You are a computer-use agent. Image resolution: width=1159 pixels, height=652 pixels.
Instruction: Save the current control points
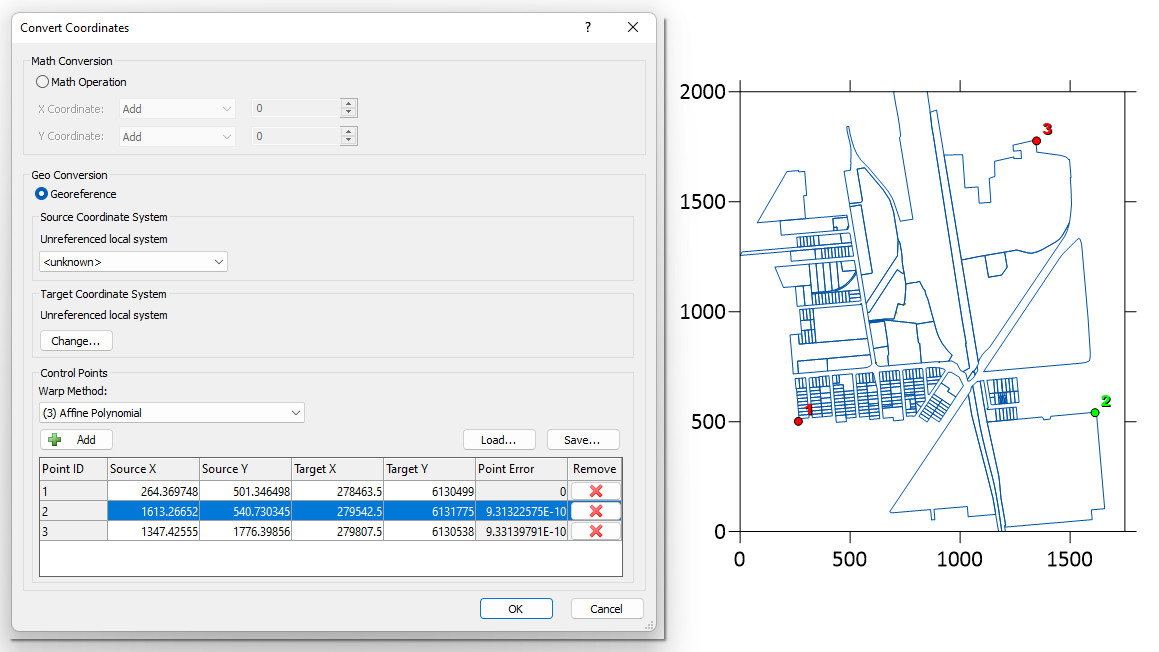[x=583, y=439]
